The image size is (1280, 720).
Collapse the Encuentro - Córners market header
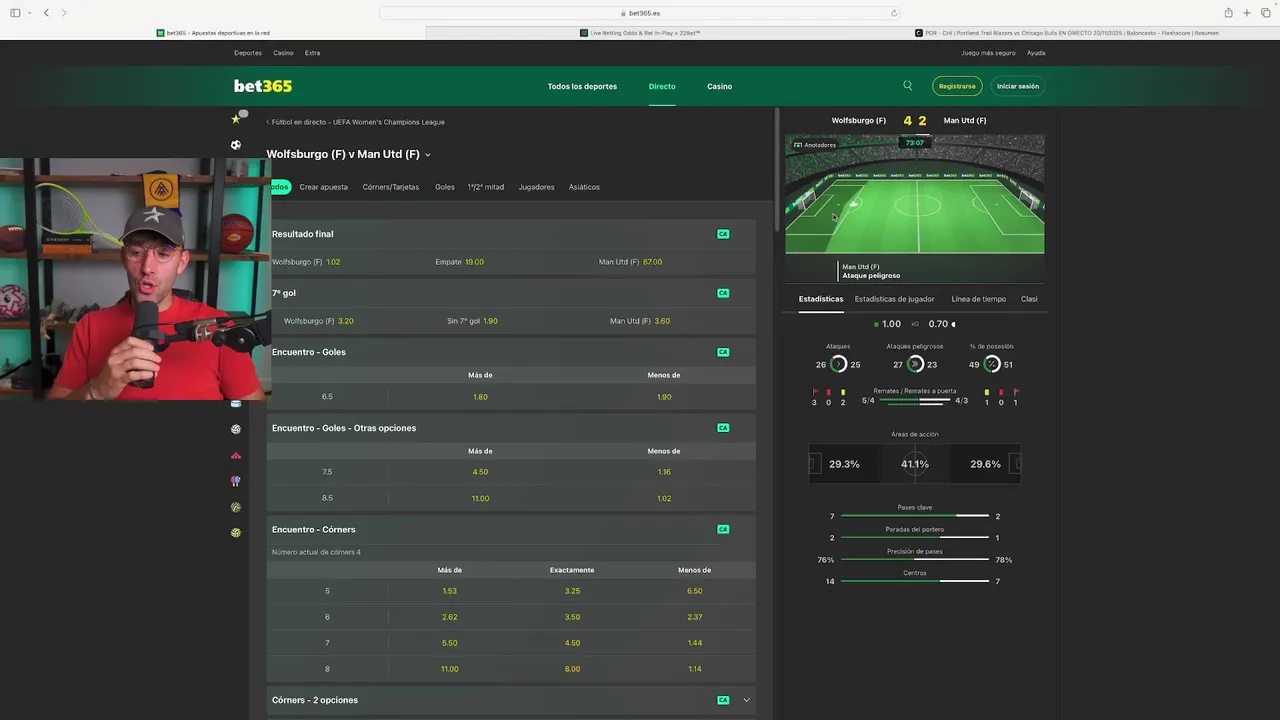(x=511, y=529)
